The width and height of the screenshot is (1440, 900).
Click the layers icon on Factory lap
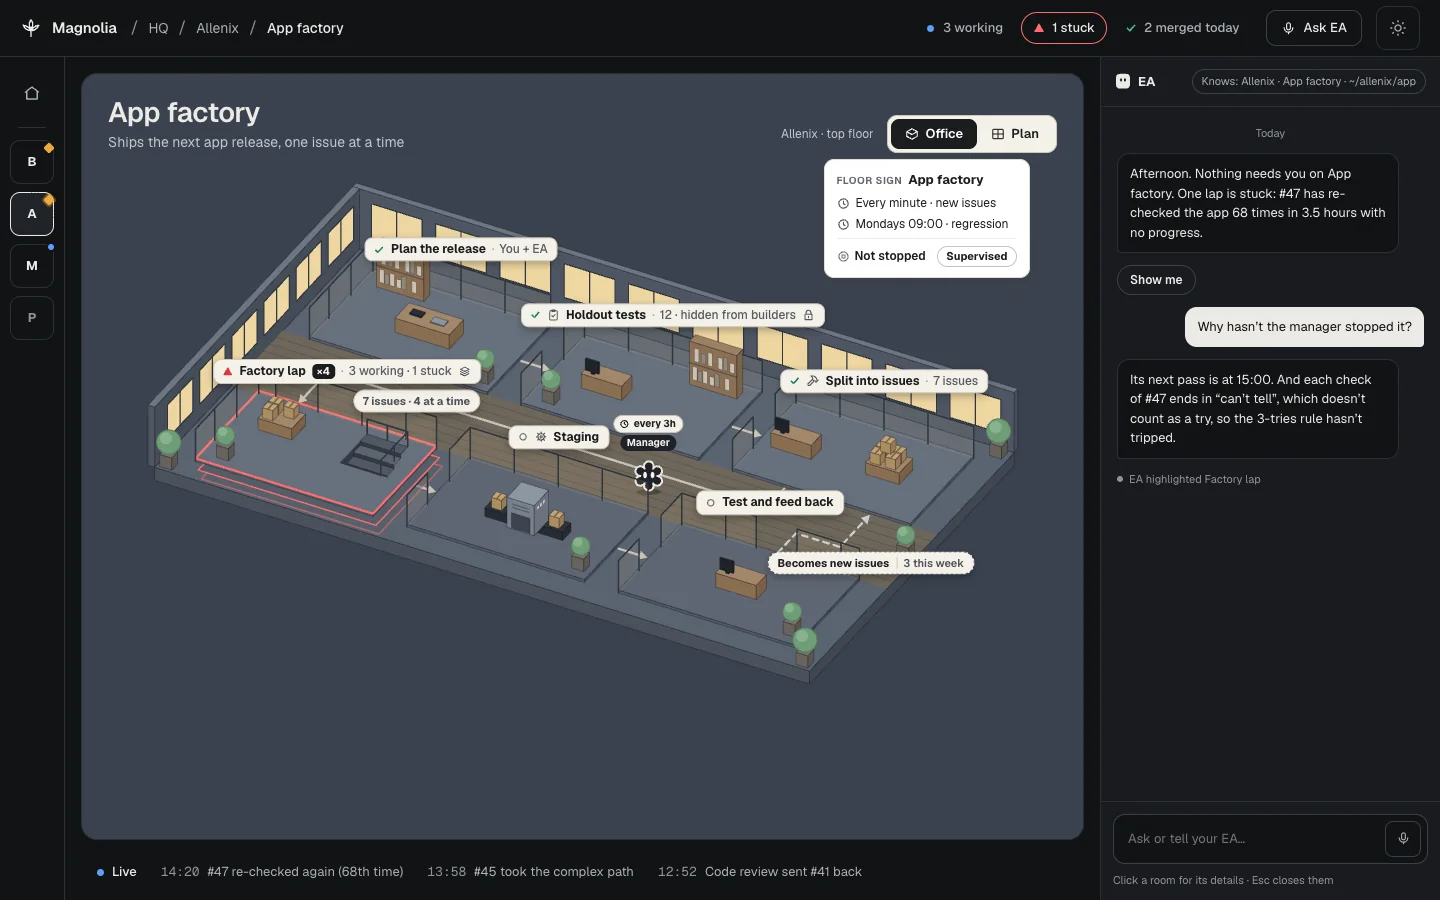coord(465,371)
